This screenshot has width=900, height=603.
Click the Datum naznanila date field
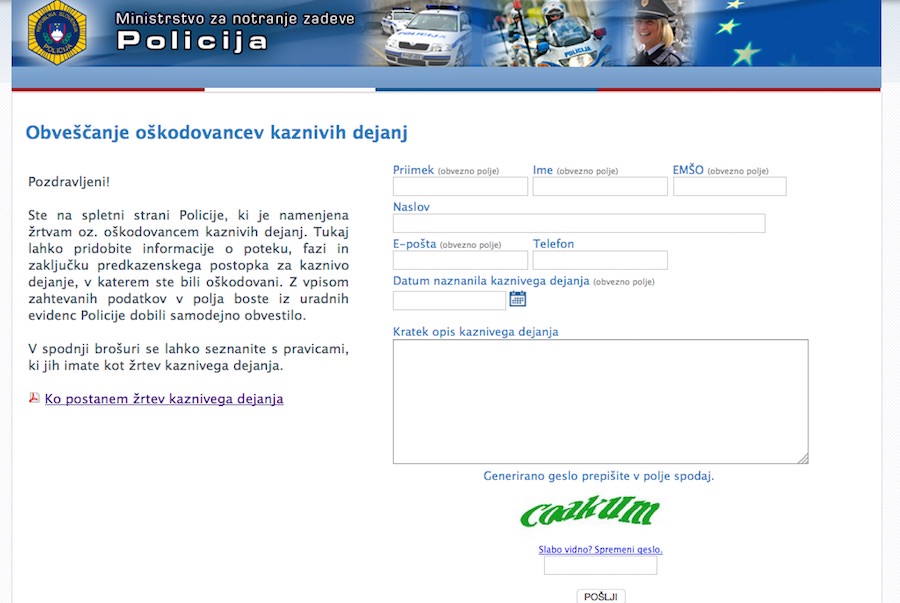tap(447, 299)
